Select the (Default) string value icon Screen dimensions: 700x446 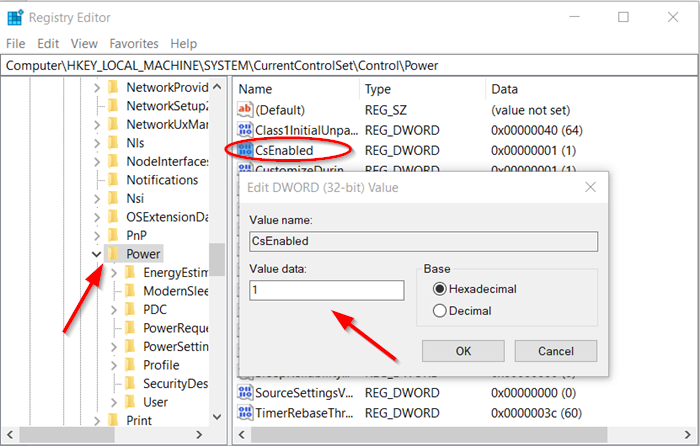click(245, 110)
